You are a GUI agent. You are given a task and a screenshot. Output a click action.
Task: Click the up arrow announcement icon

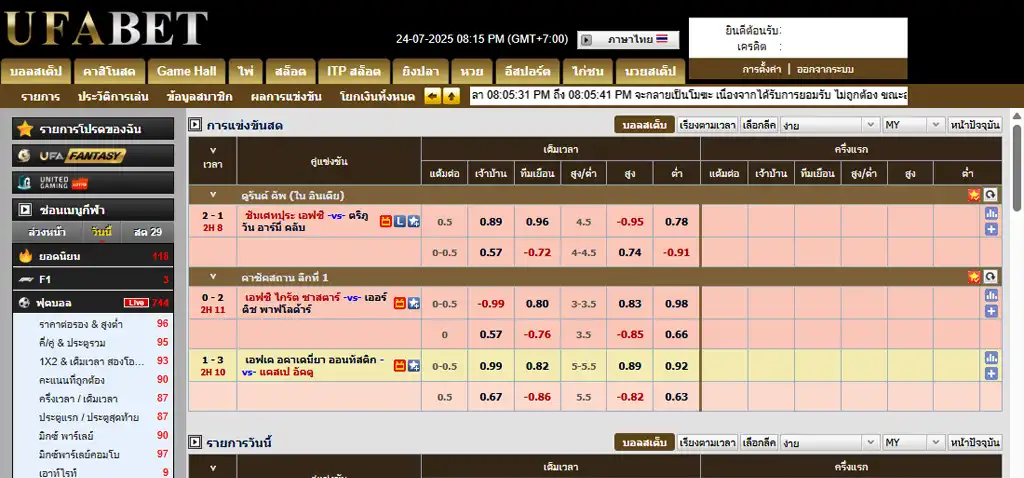pyautogui.click(x=451, y=96)
